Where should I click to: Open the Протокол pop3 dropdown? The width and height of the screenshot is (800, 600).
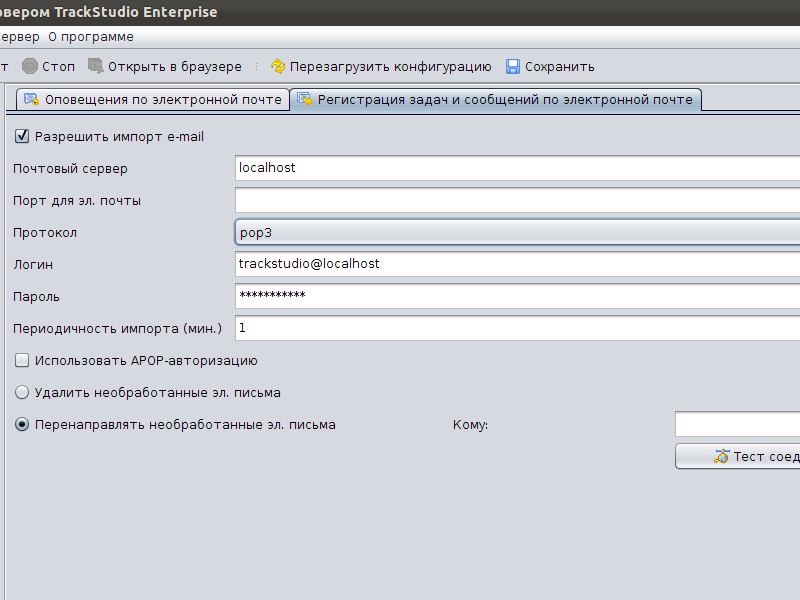tap(517, 232)
